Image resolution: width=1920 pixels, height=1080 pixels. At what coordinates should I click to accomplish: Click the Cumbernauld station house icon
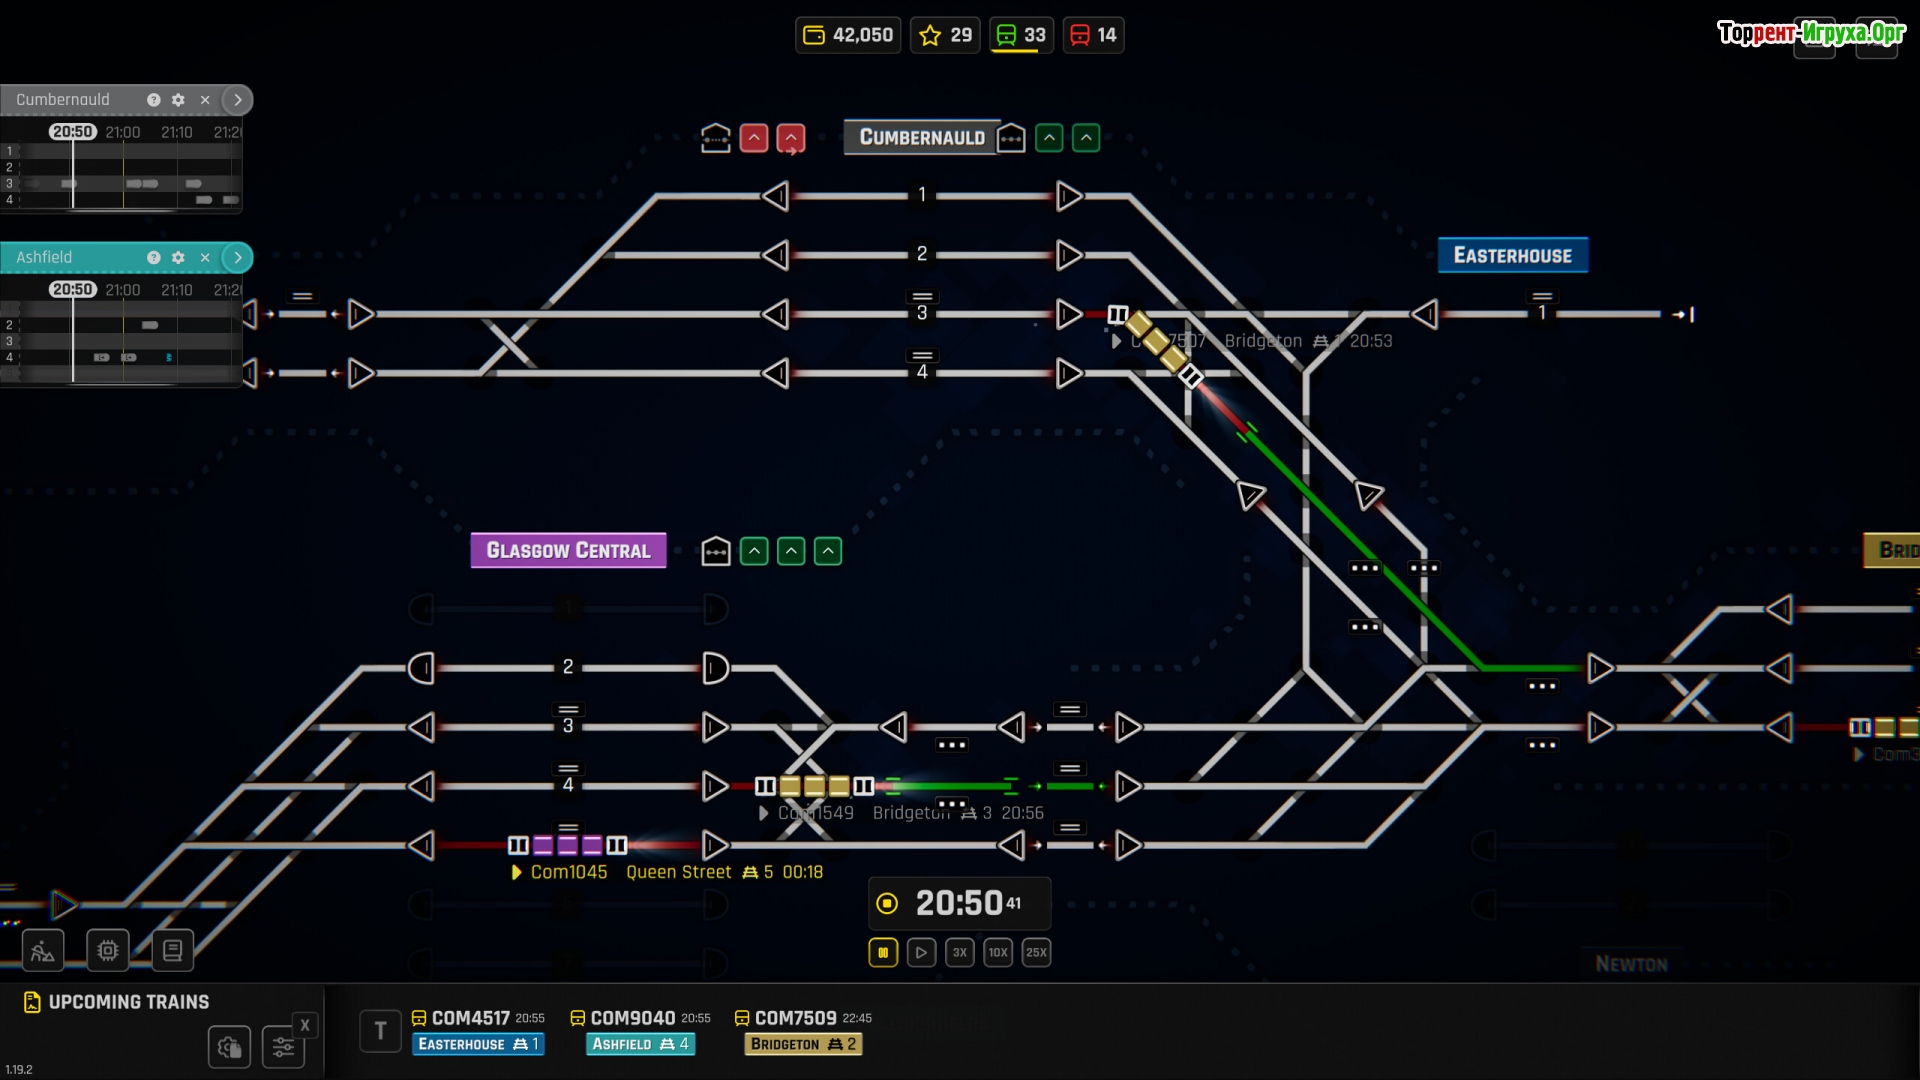click(x=1011, y=138)
